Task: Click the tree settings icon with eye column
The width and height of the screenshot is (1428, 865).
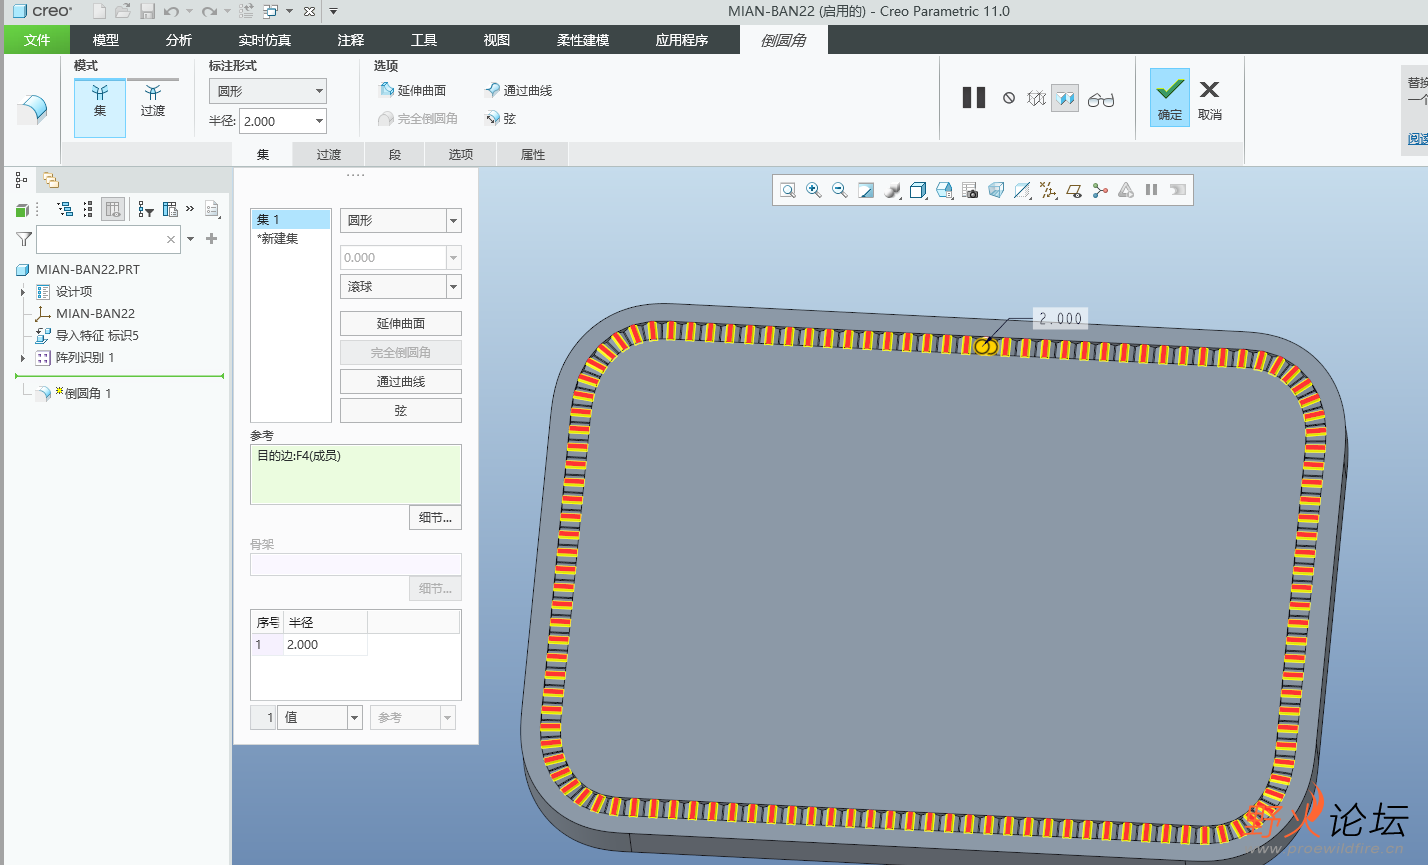Action: click(x=113, y=209)
